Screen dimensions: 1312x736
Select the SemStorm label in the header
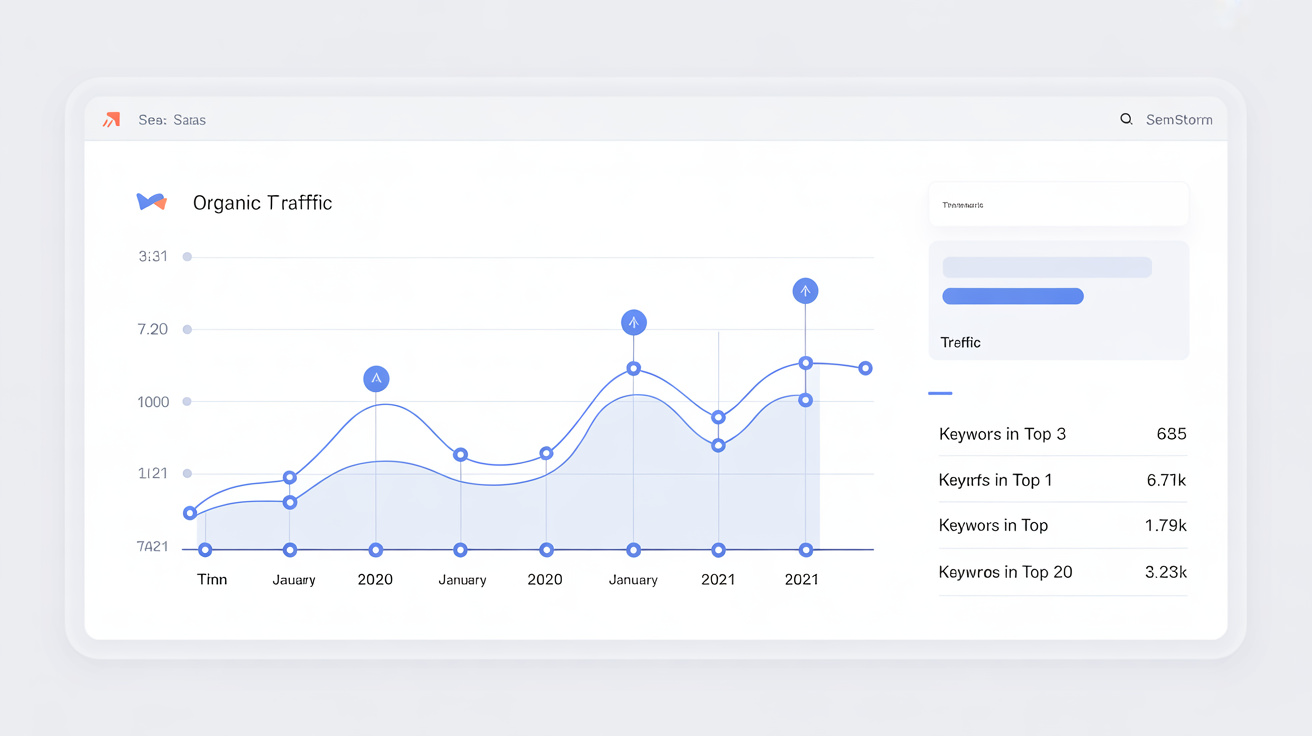pyautogui.click(x=1179, y=120)
